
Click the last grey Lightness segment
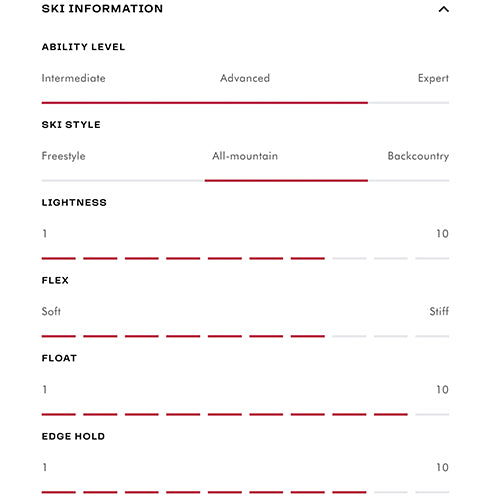(x=432, y=258)
